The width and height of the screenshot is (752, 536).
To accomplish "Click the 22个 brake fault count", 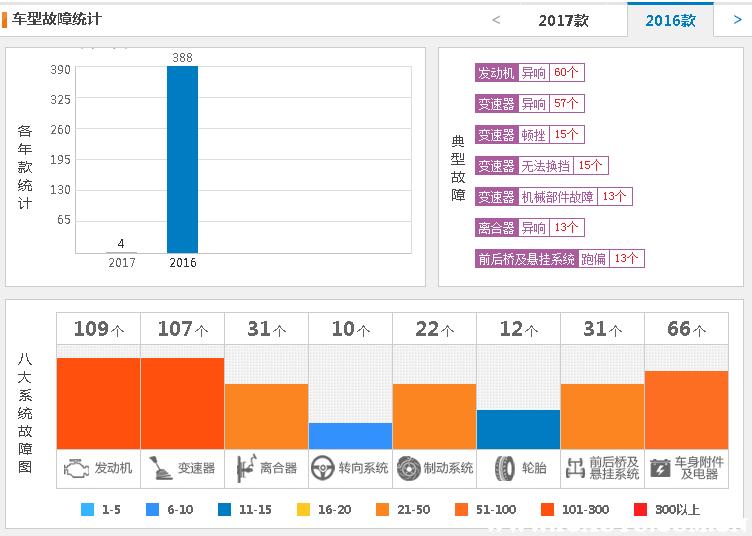I will click(435, 329).
